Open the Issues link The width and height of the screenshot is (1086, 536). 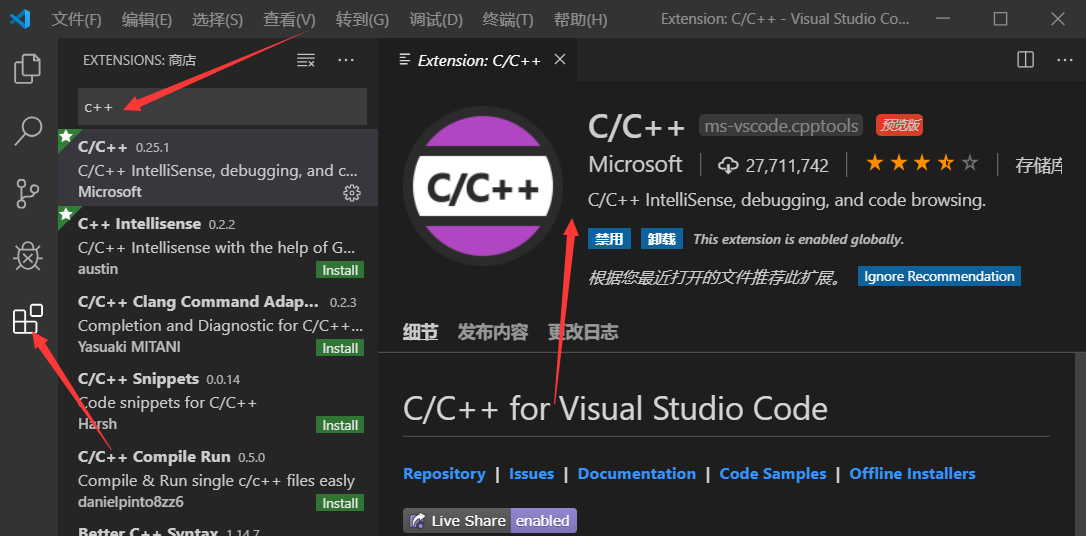pos(531,474)
